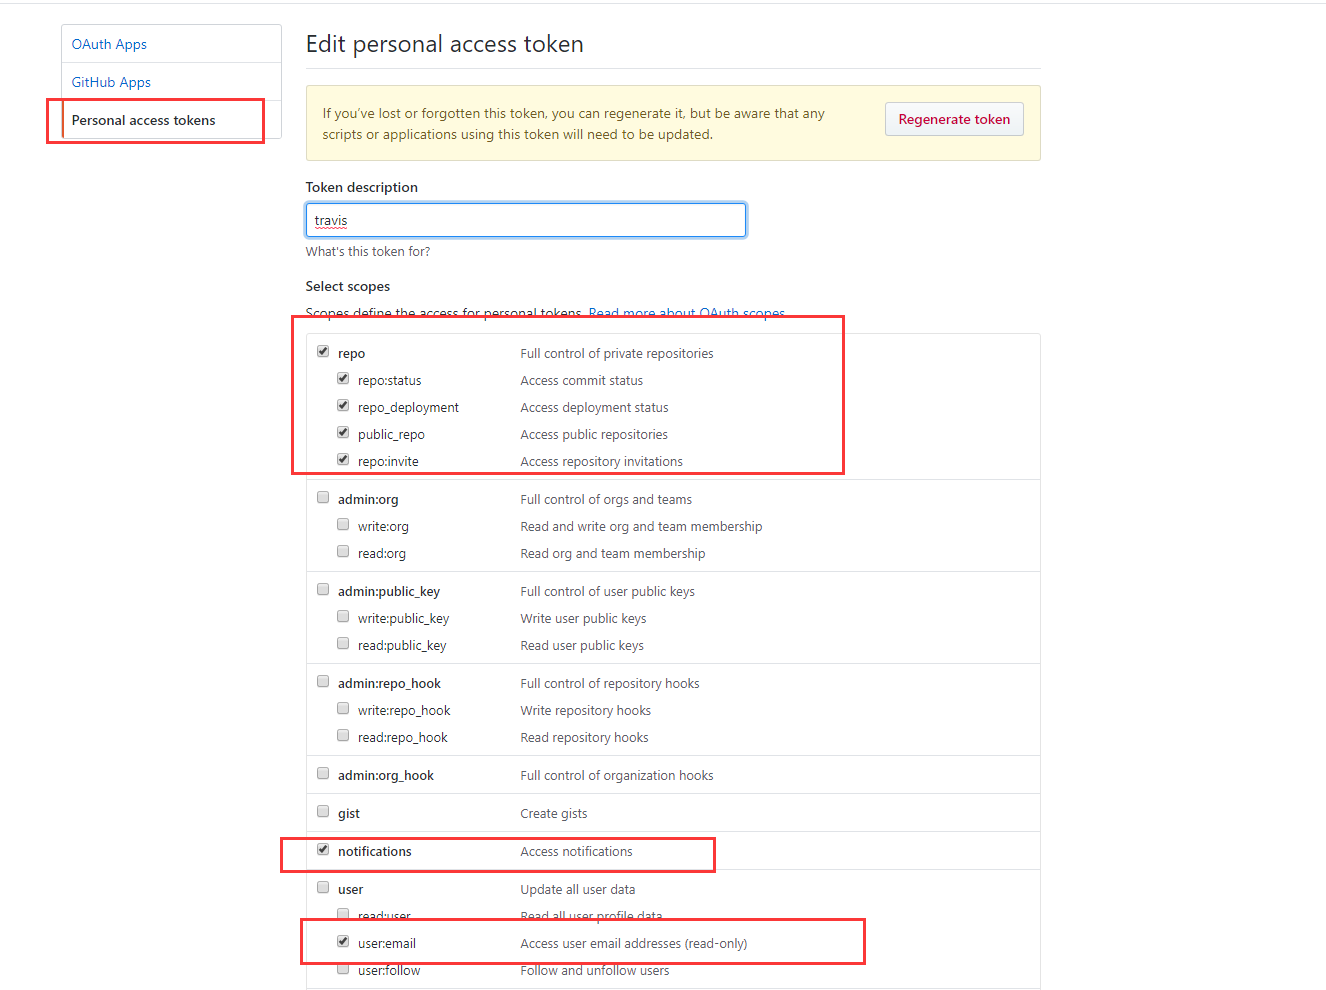Uncheck the repo:invite checkbox
Viewport: 1326px width, 990px height.
coord(343,460)
